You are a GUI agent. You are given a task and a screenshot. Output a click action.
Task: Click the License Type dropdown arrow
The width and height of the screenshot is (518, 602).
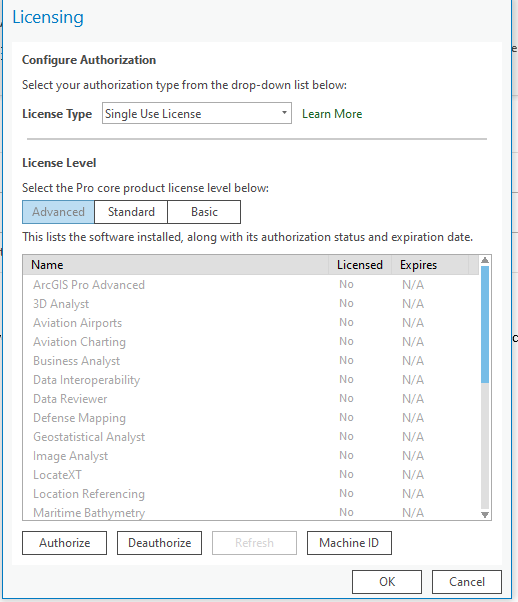tap(284, 113)
